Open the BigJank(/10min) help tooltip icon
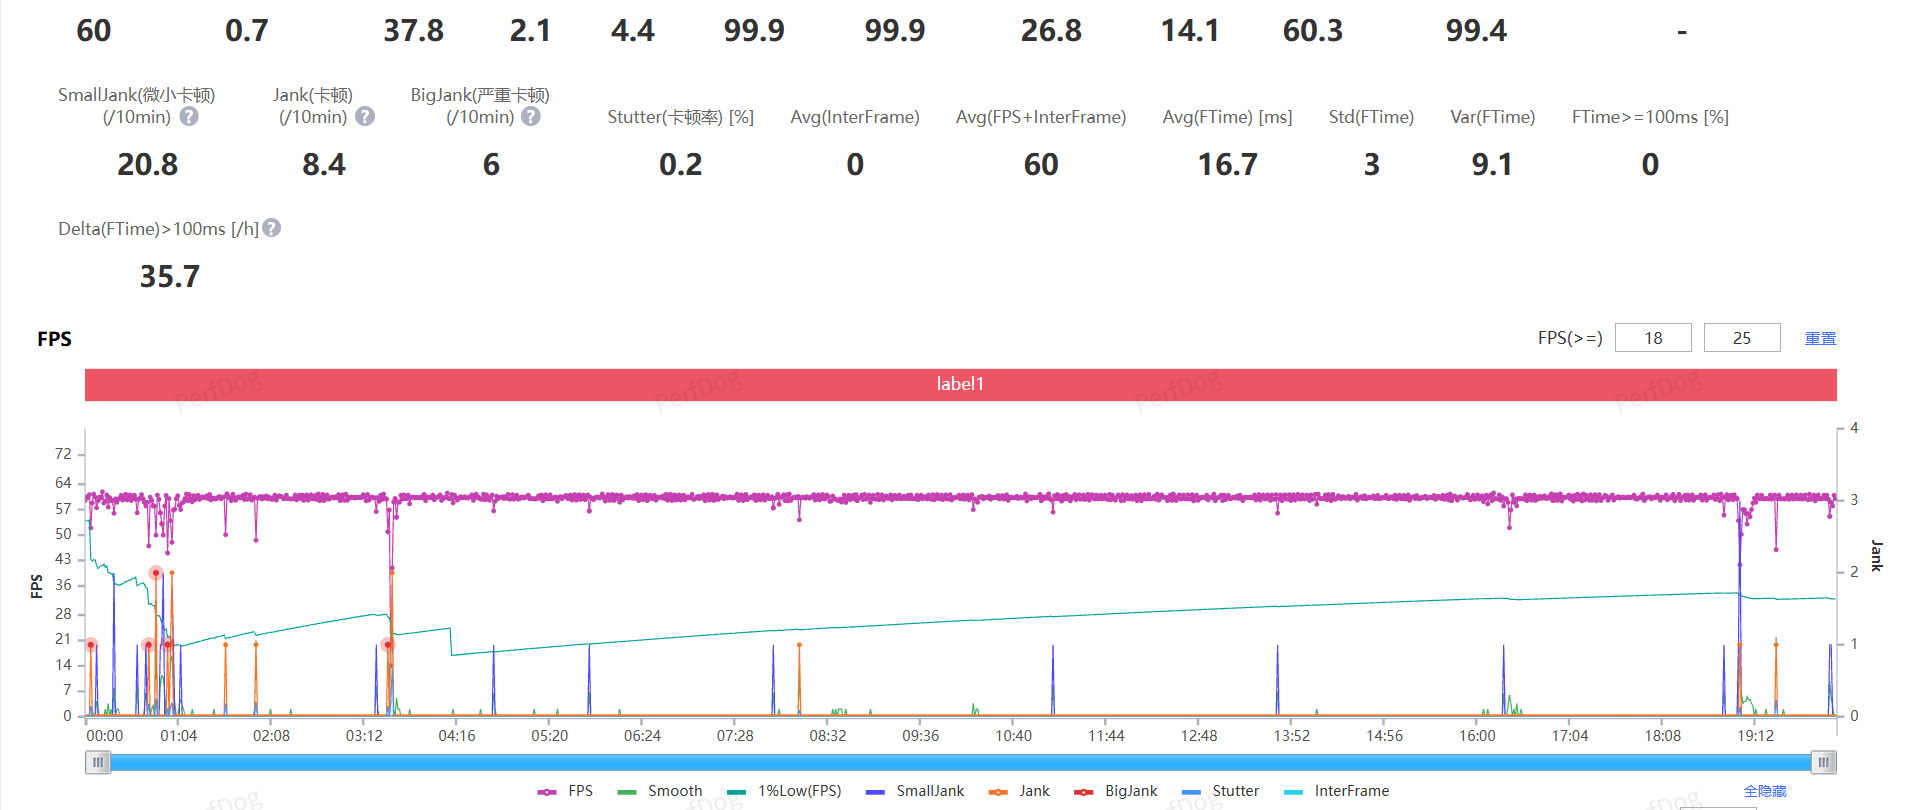The width and height of the screenshot is (1914, 810). point(531,117)
